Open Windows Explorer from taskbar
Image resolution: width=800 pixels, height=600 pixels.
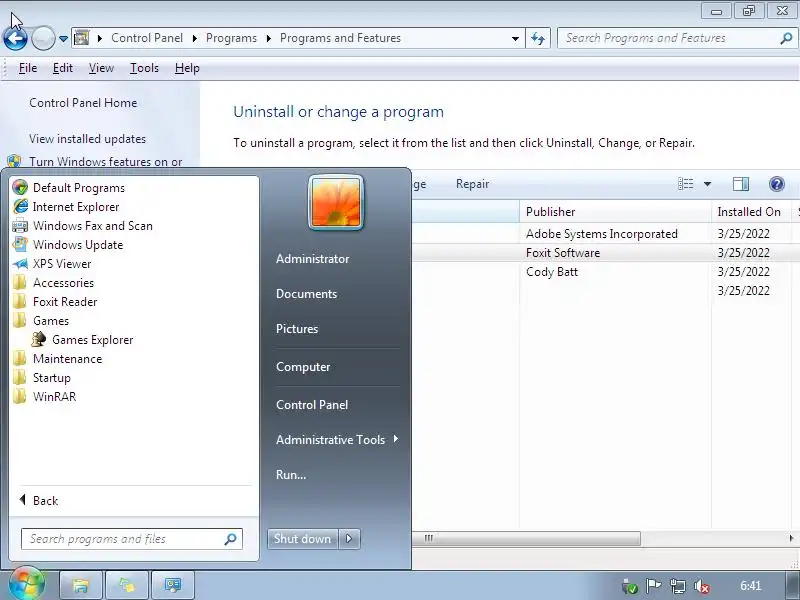81,585
